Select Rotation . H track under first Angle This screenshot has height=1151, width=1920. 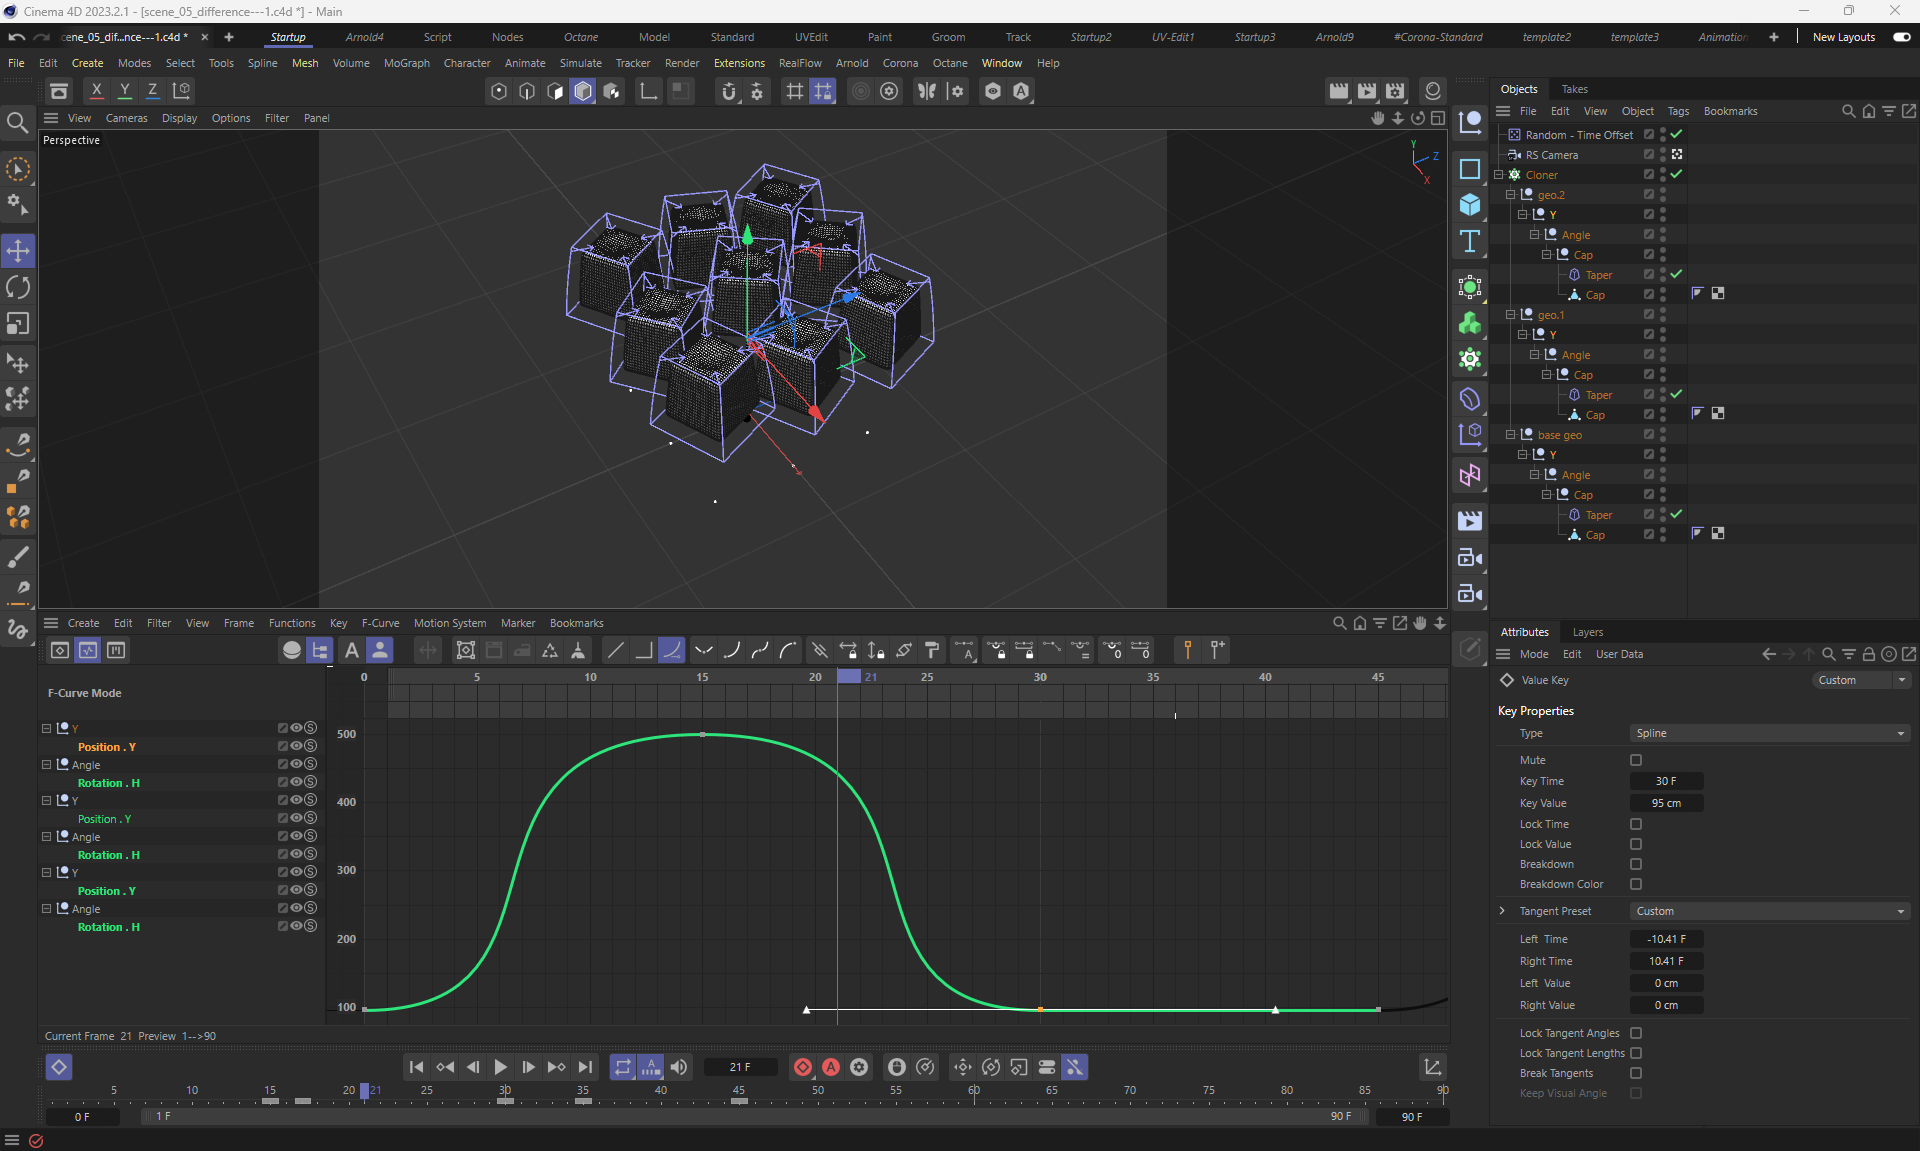[x=109, y=783]
